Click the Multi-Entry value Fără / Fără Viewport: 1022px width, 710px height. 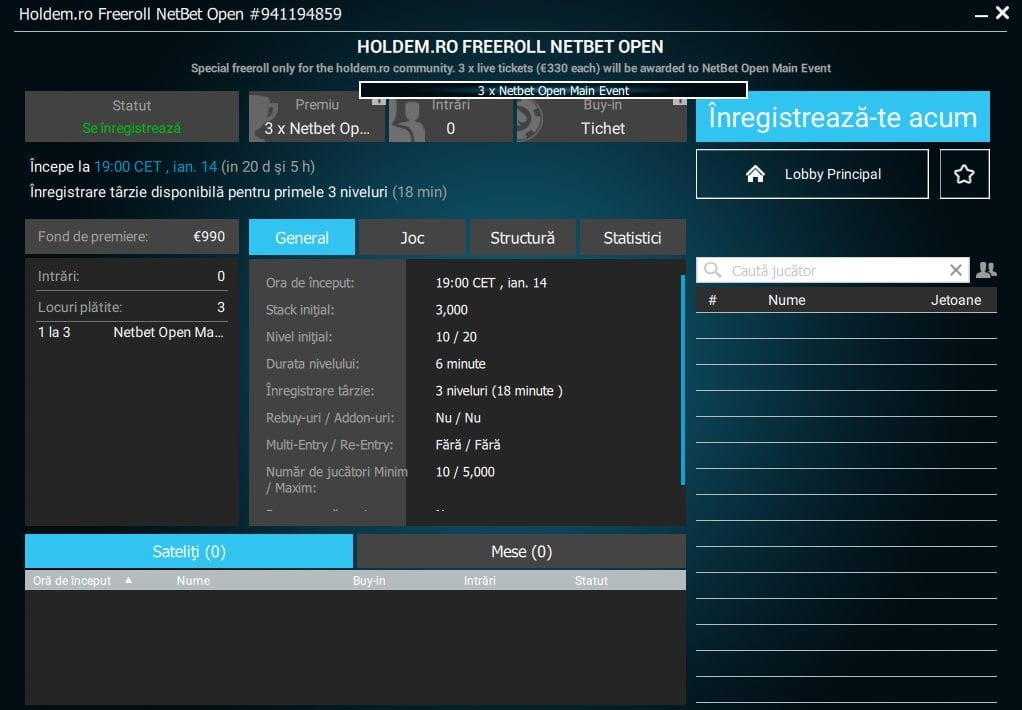468,445
